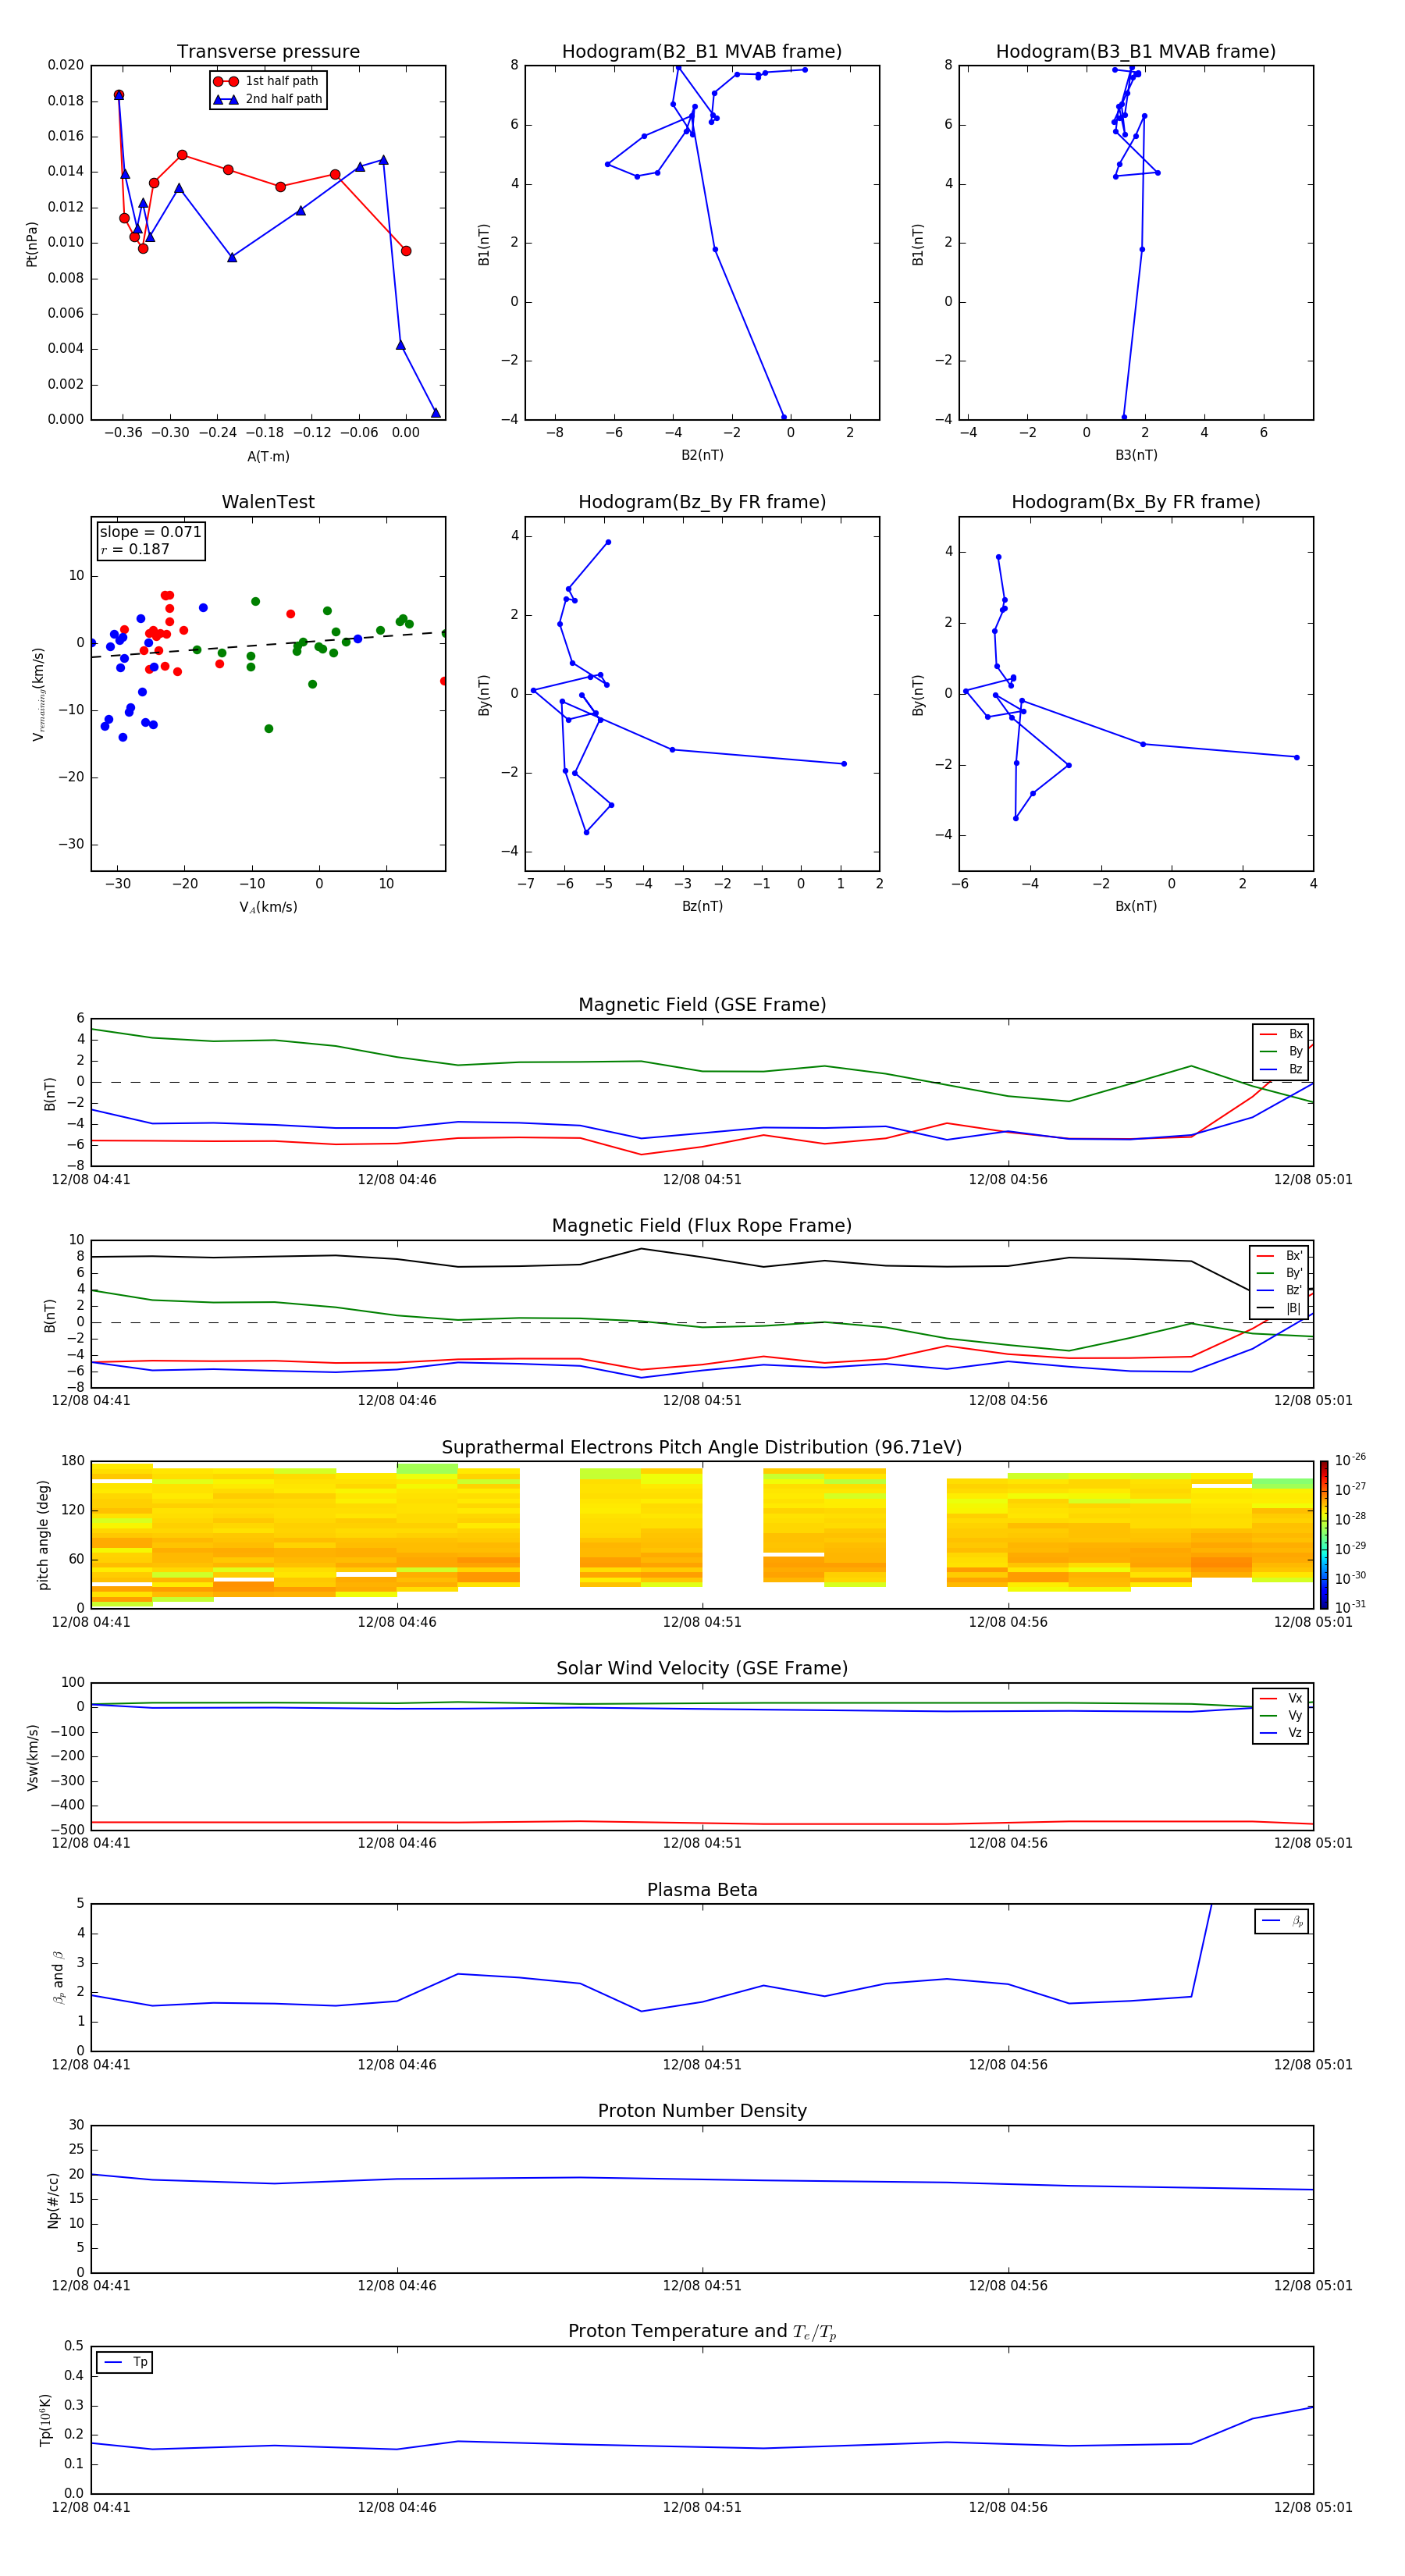
Task: Click the "Np(#/cc)" y-axis label
Action: pyautogui.click(x=54, y=2200)
